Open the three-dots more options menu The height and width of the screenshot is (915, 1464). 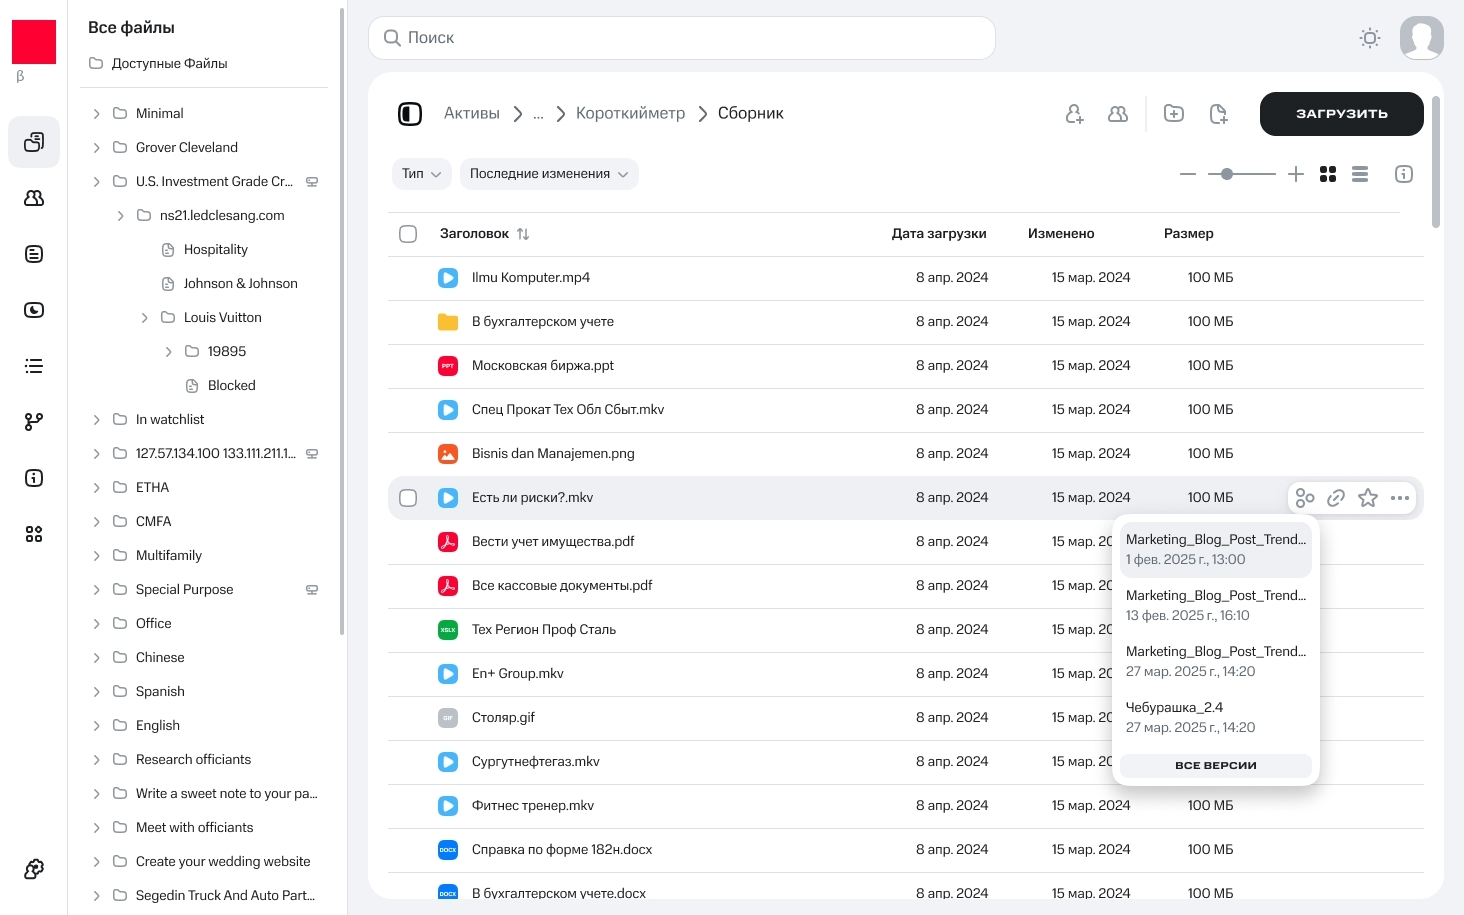(1400, 498)
